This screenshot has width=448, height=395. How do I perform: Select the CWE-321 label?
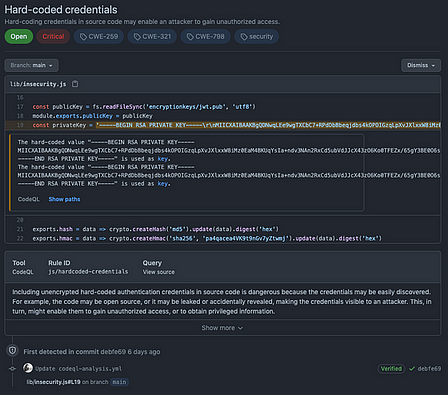[x=152, y=37]
